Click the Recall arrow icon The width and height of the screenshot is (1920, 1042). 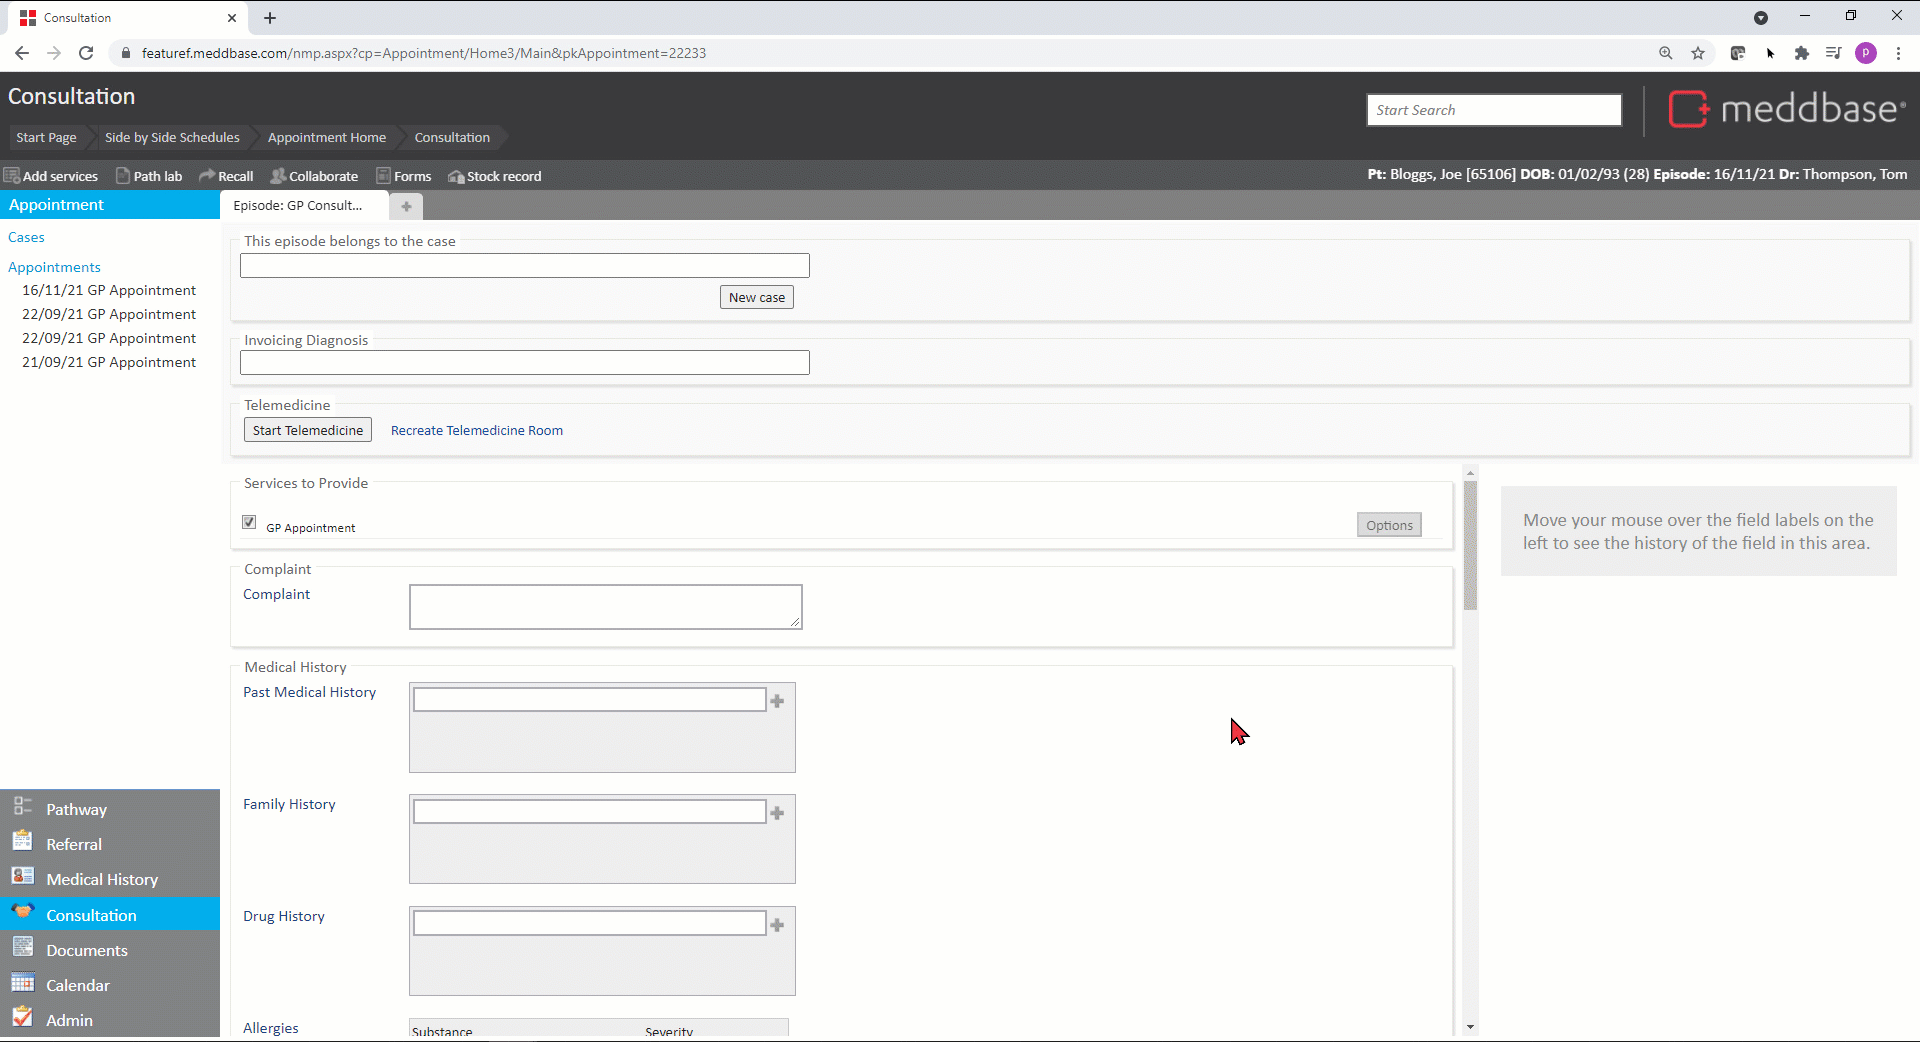207,176
